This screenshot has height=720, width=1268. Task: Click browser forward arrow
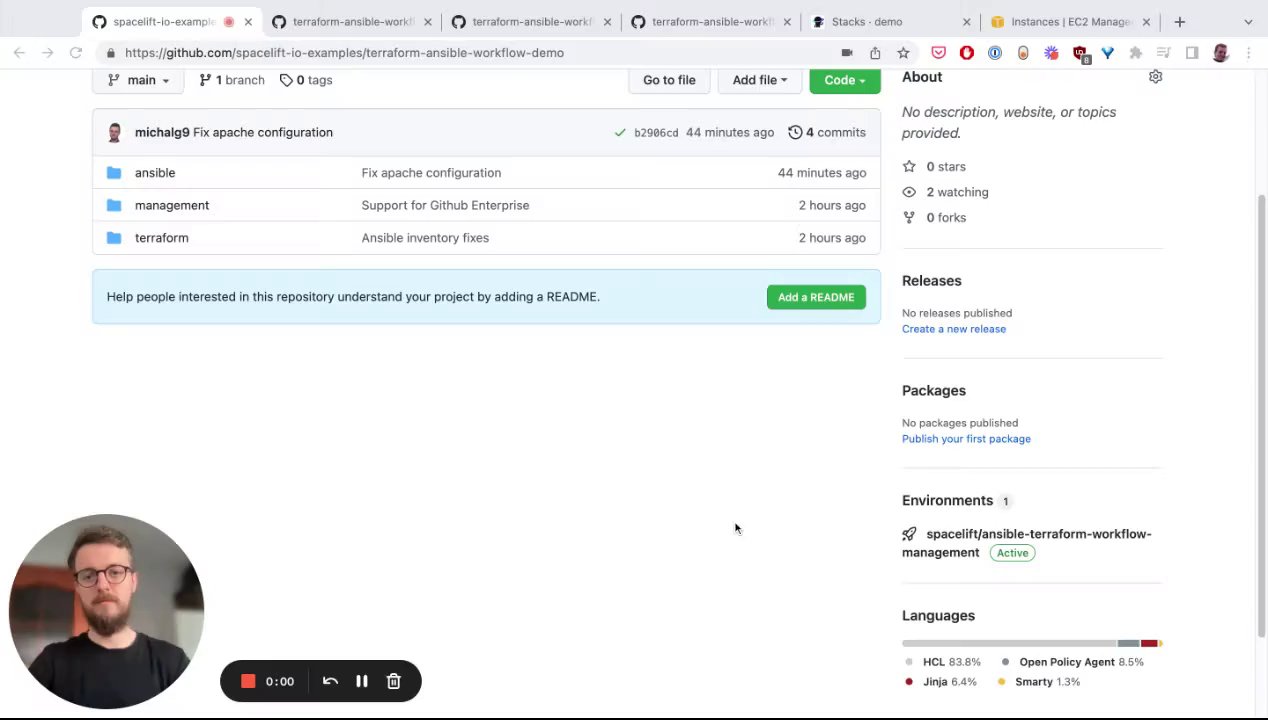tap(47, 53)
